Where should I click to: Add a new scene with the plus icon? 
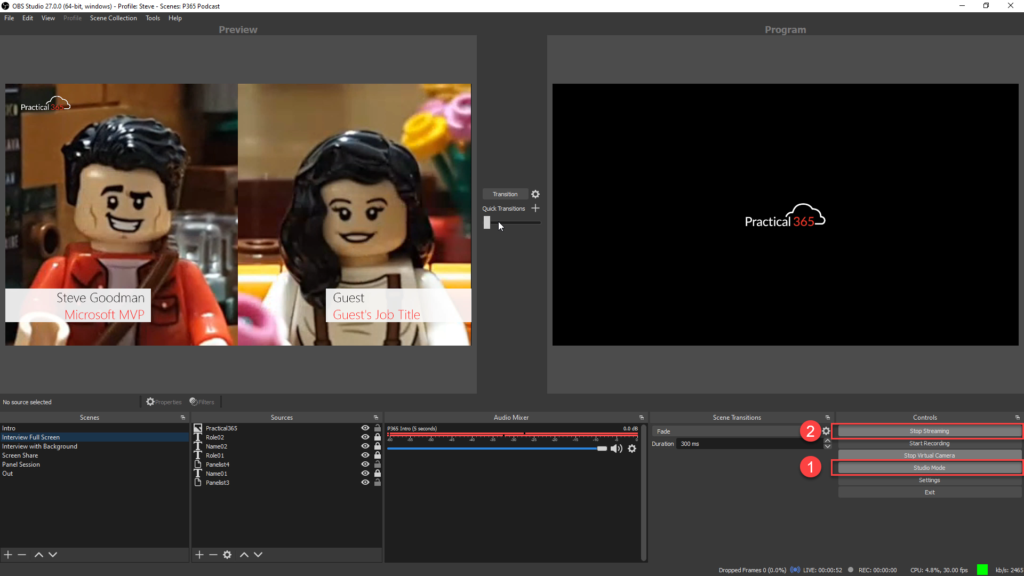(x=8, y=554)
